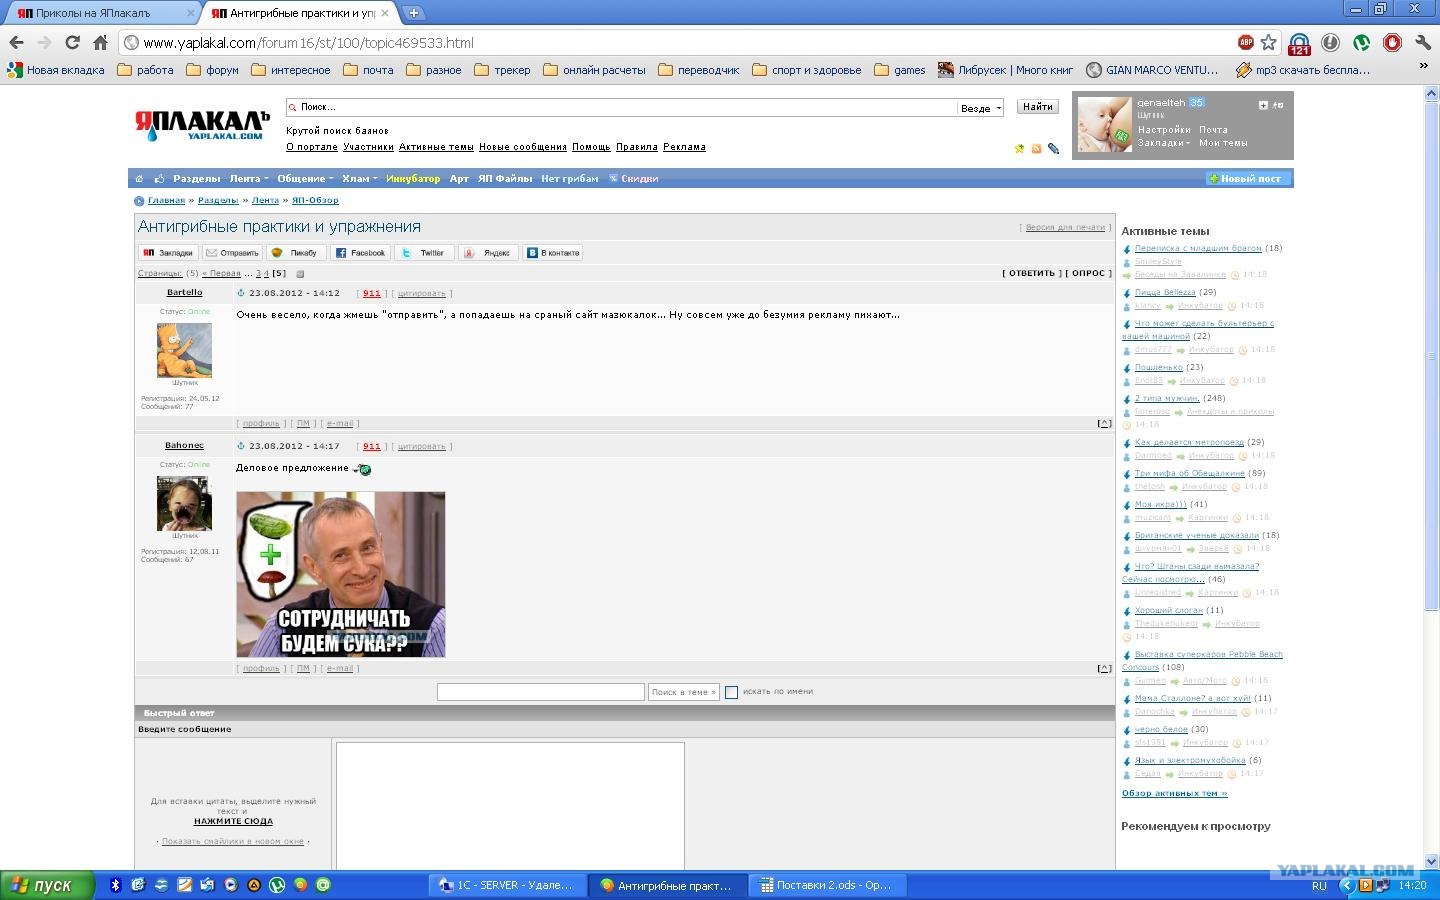
Task: Open the RSS feed icon near search
Action: (1036, 149)
